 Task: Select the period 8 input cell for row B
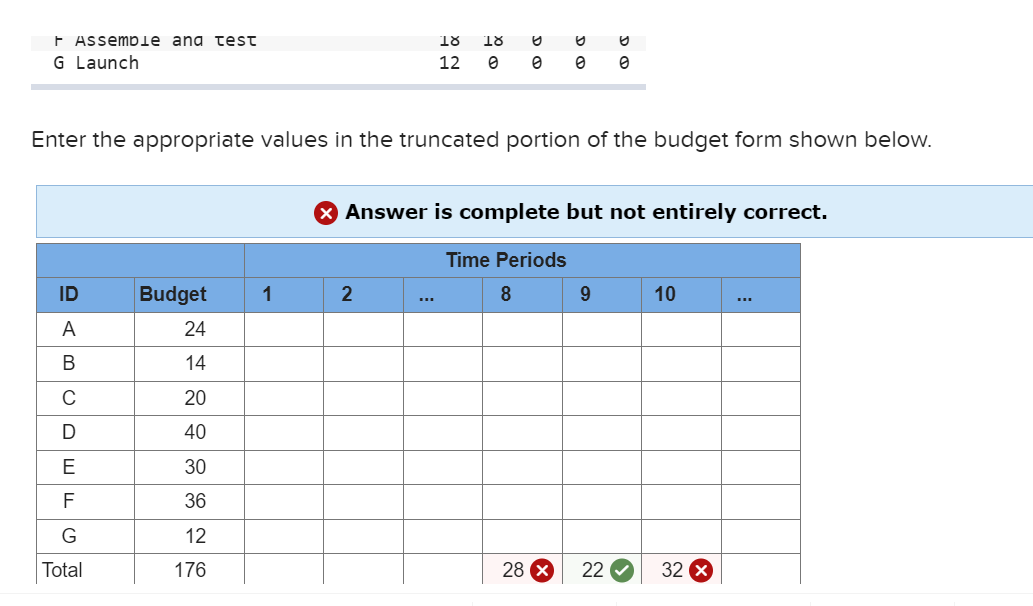click(521, 363)
